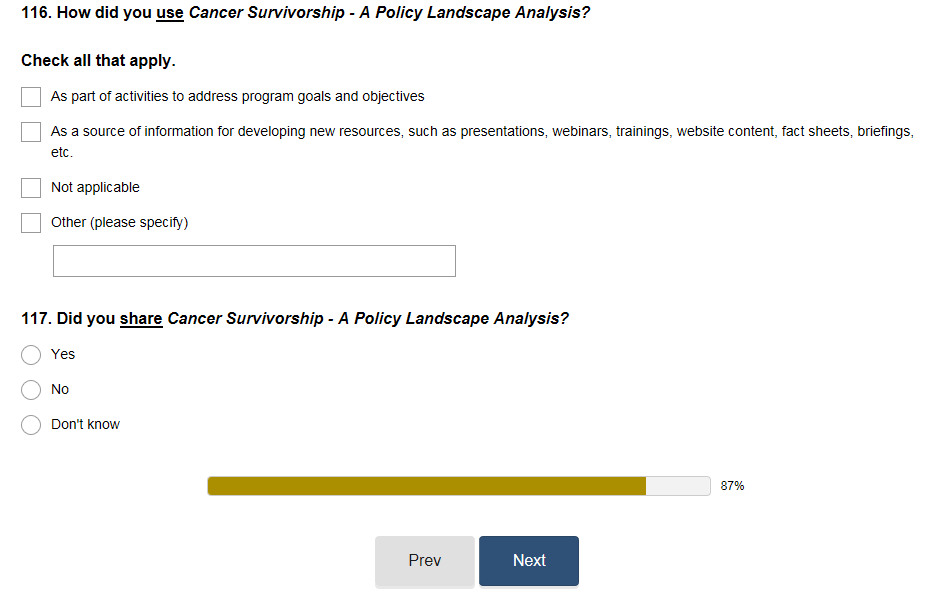This screenshot has height=602, width=952.
Task: Click the "Don't know" label text
Action: [x=85, y=425]
